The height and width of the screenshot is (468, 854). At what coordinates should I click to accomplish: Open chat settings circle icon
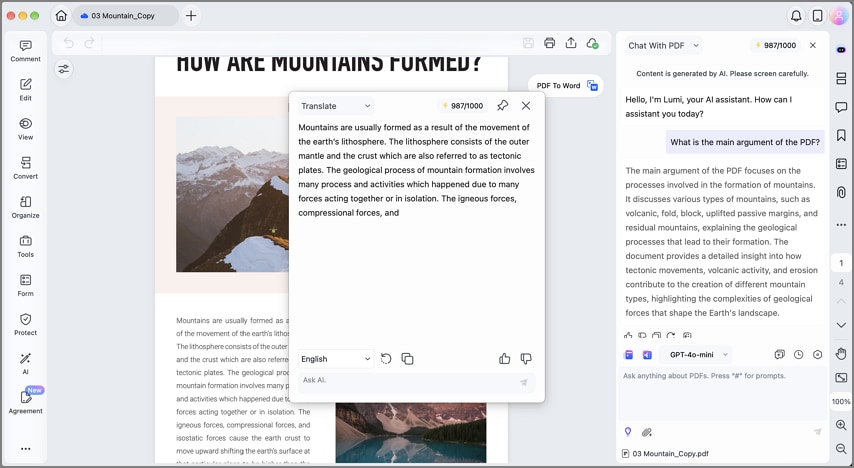[x=818, y=355]
